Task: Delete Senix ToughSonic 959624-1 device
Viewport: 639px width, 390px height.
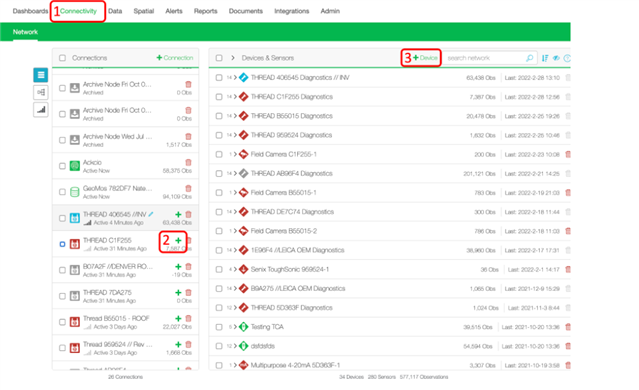Action: pos(568,269)
